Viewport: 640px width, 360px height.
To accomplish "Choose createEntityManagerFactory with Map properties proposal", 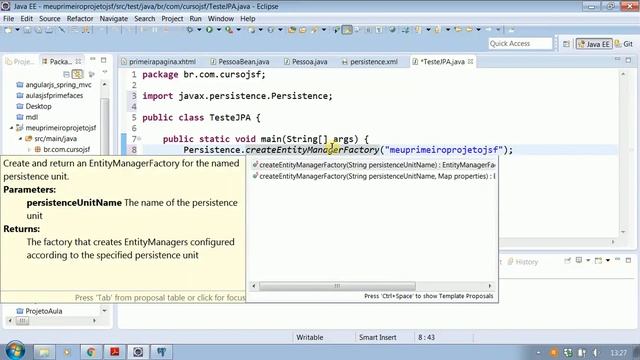I will click(373, 176).
